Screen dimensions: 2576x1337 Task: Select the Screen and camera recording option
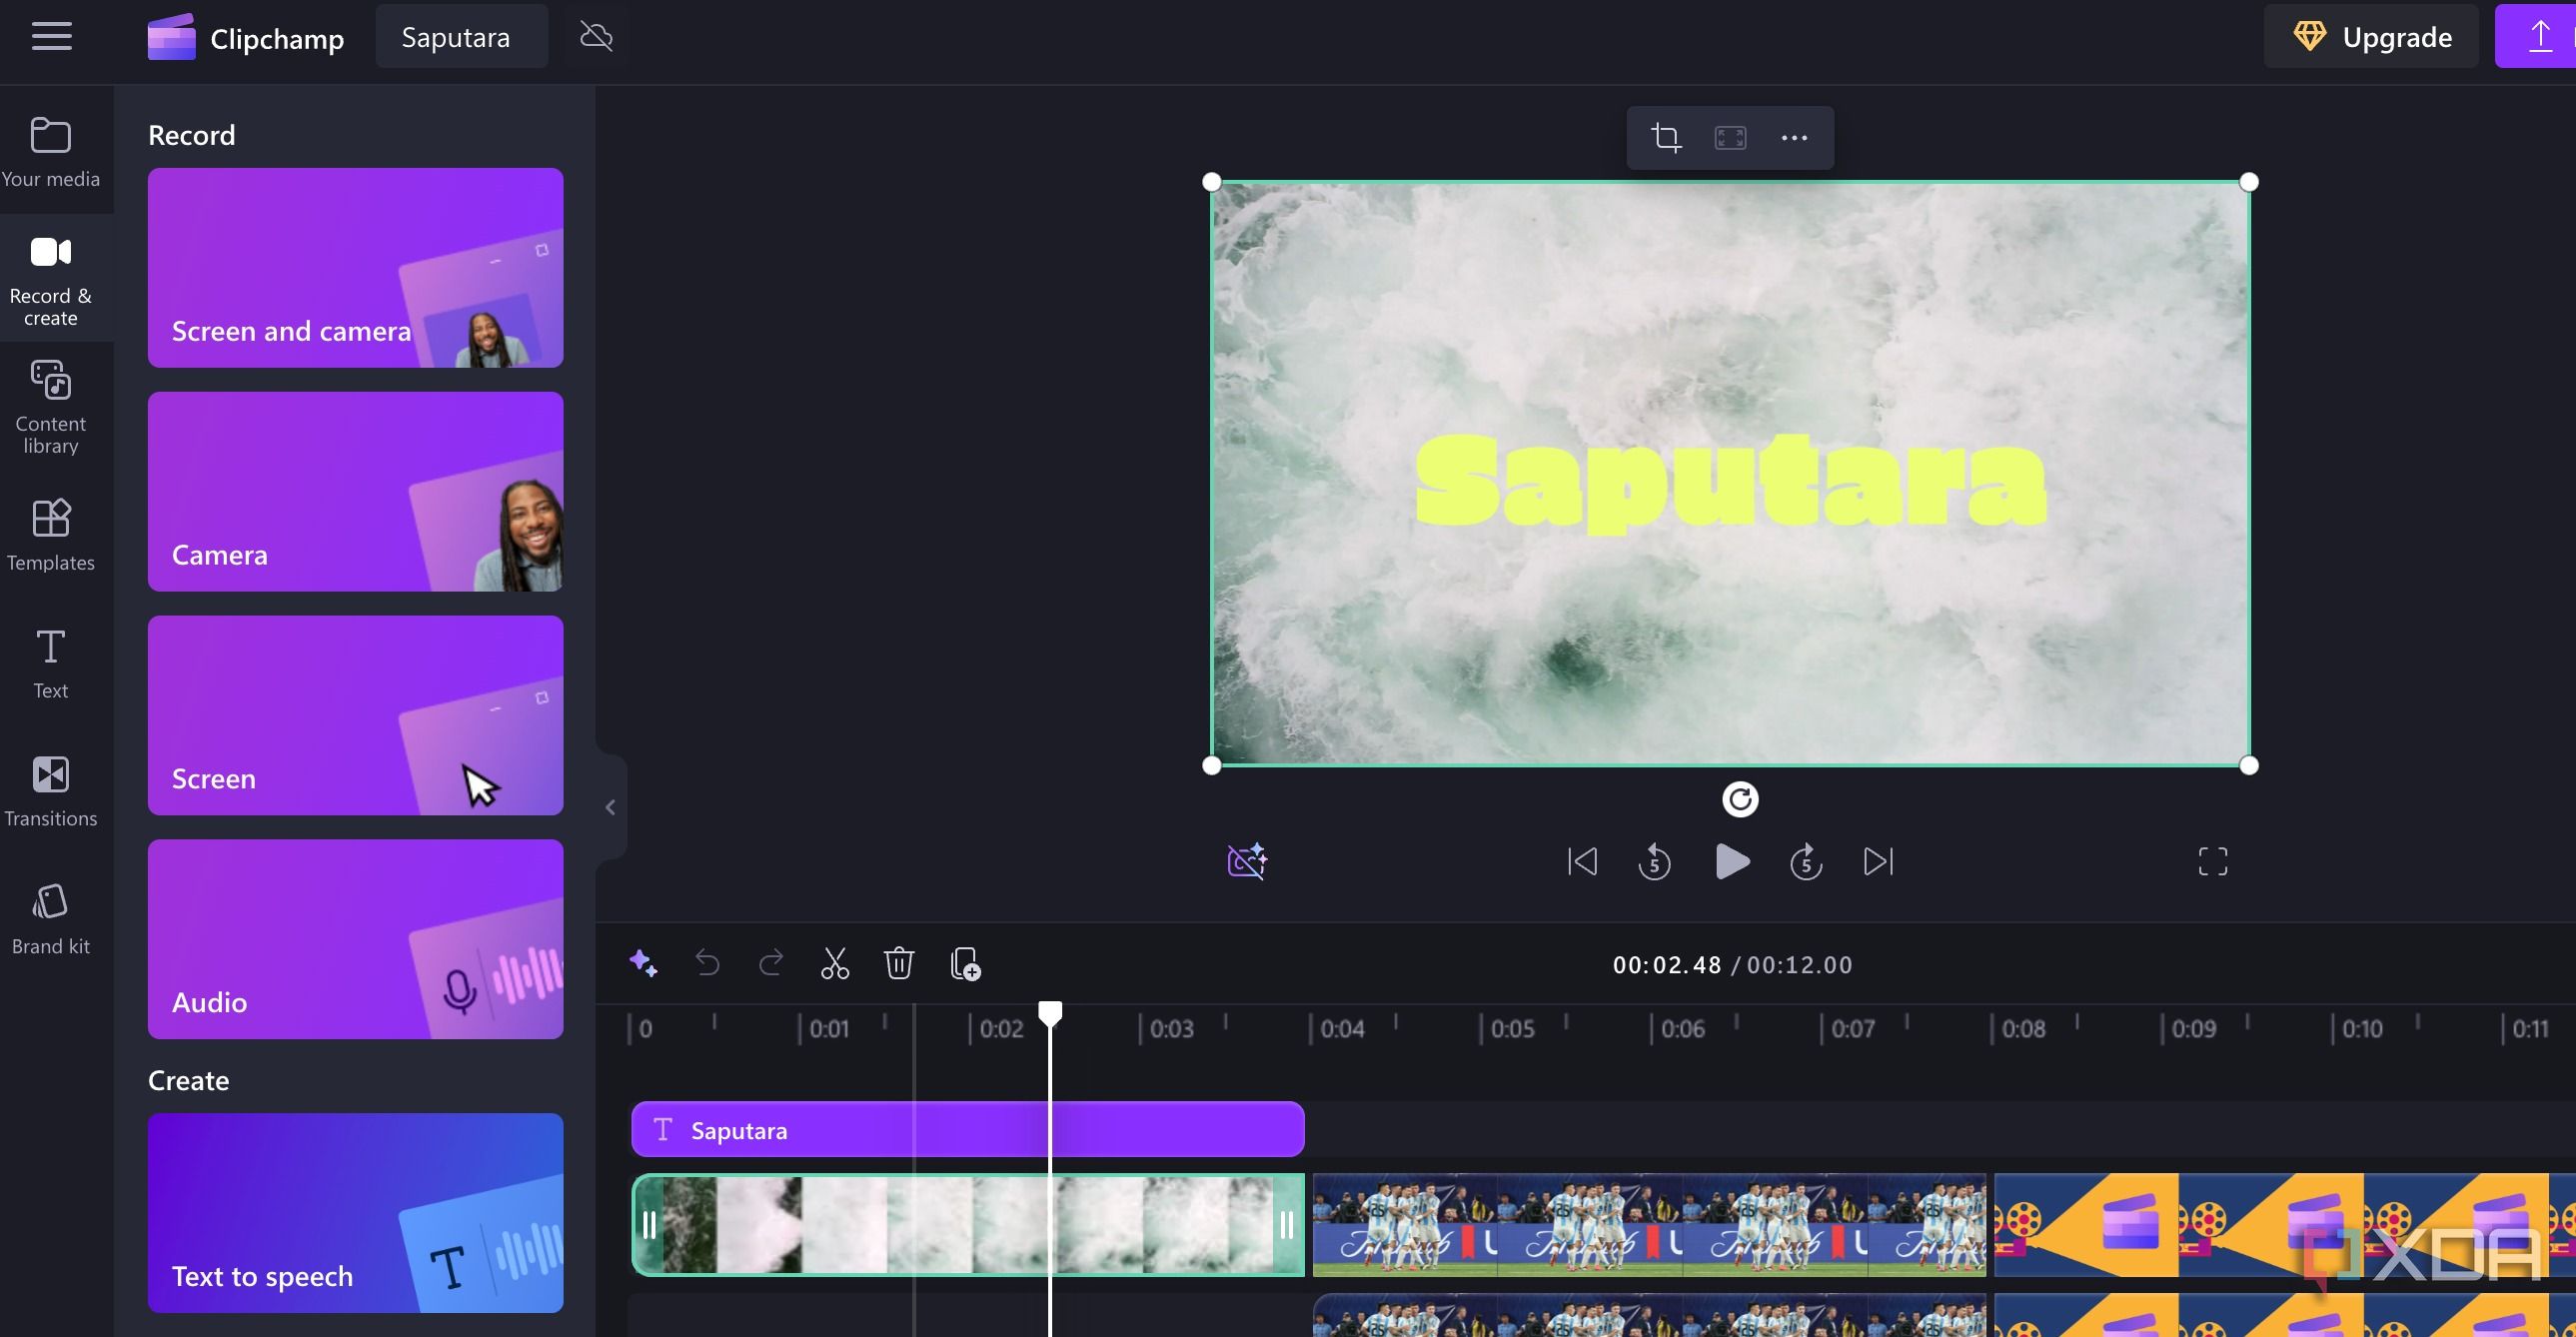[x=355, y=268]
